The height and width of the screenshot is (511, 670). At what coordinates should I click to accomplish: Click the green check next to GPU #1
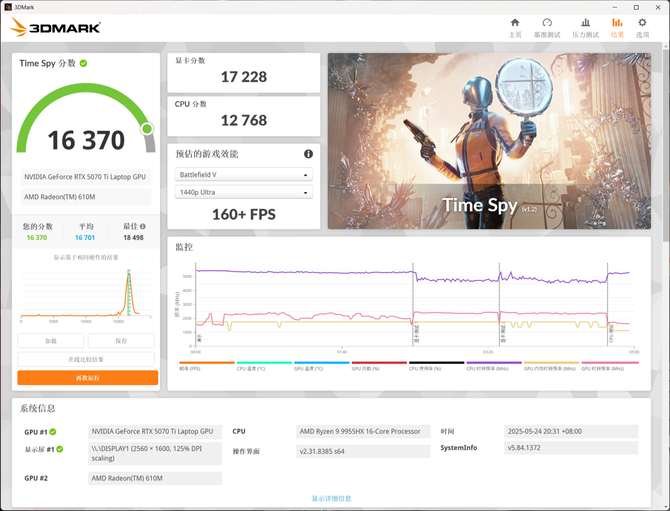[x=53, y=432]
